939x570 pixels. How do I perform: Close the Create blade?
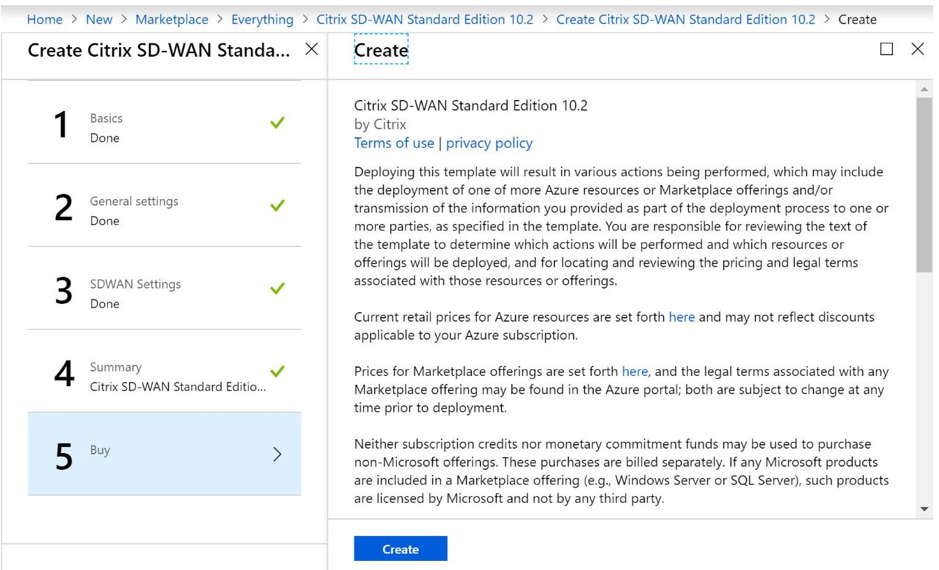[x=917, y=49]
